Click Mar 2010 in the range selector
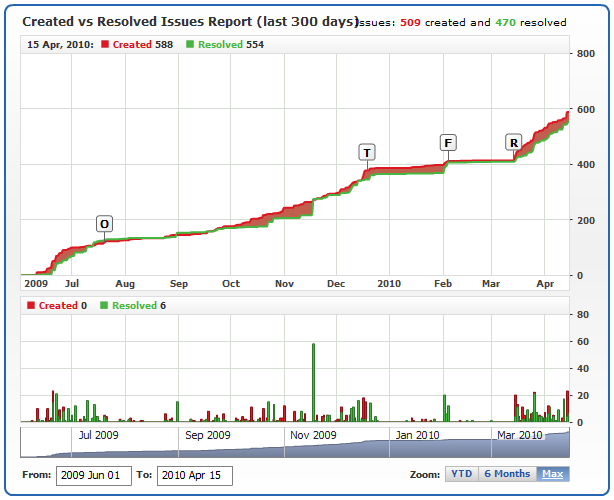614x500 pixels. 520,435
